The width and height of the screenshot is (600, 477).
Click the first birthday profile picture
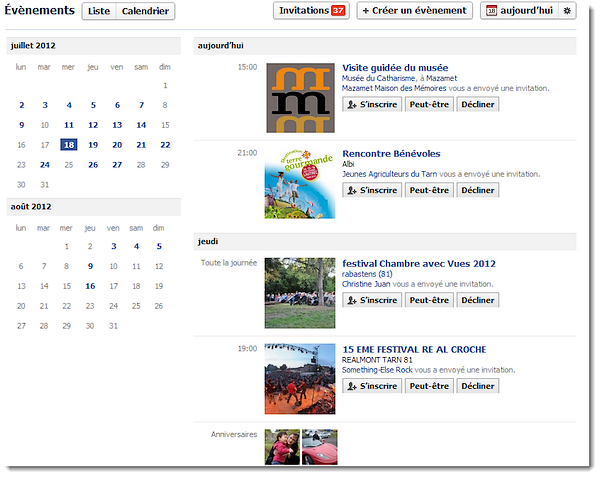click(x=281, y=446)
